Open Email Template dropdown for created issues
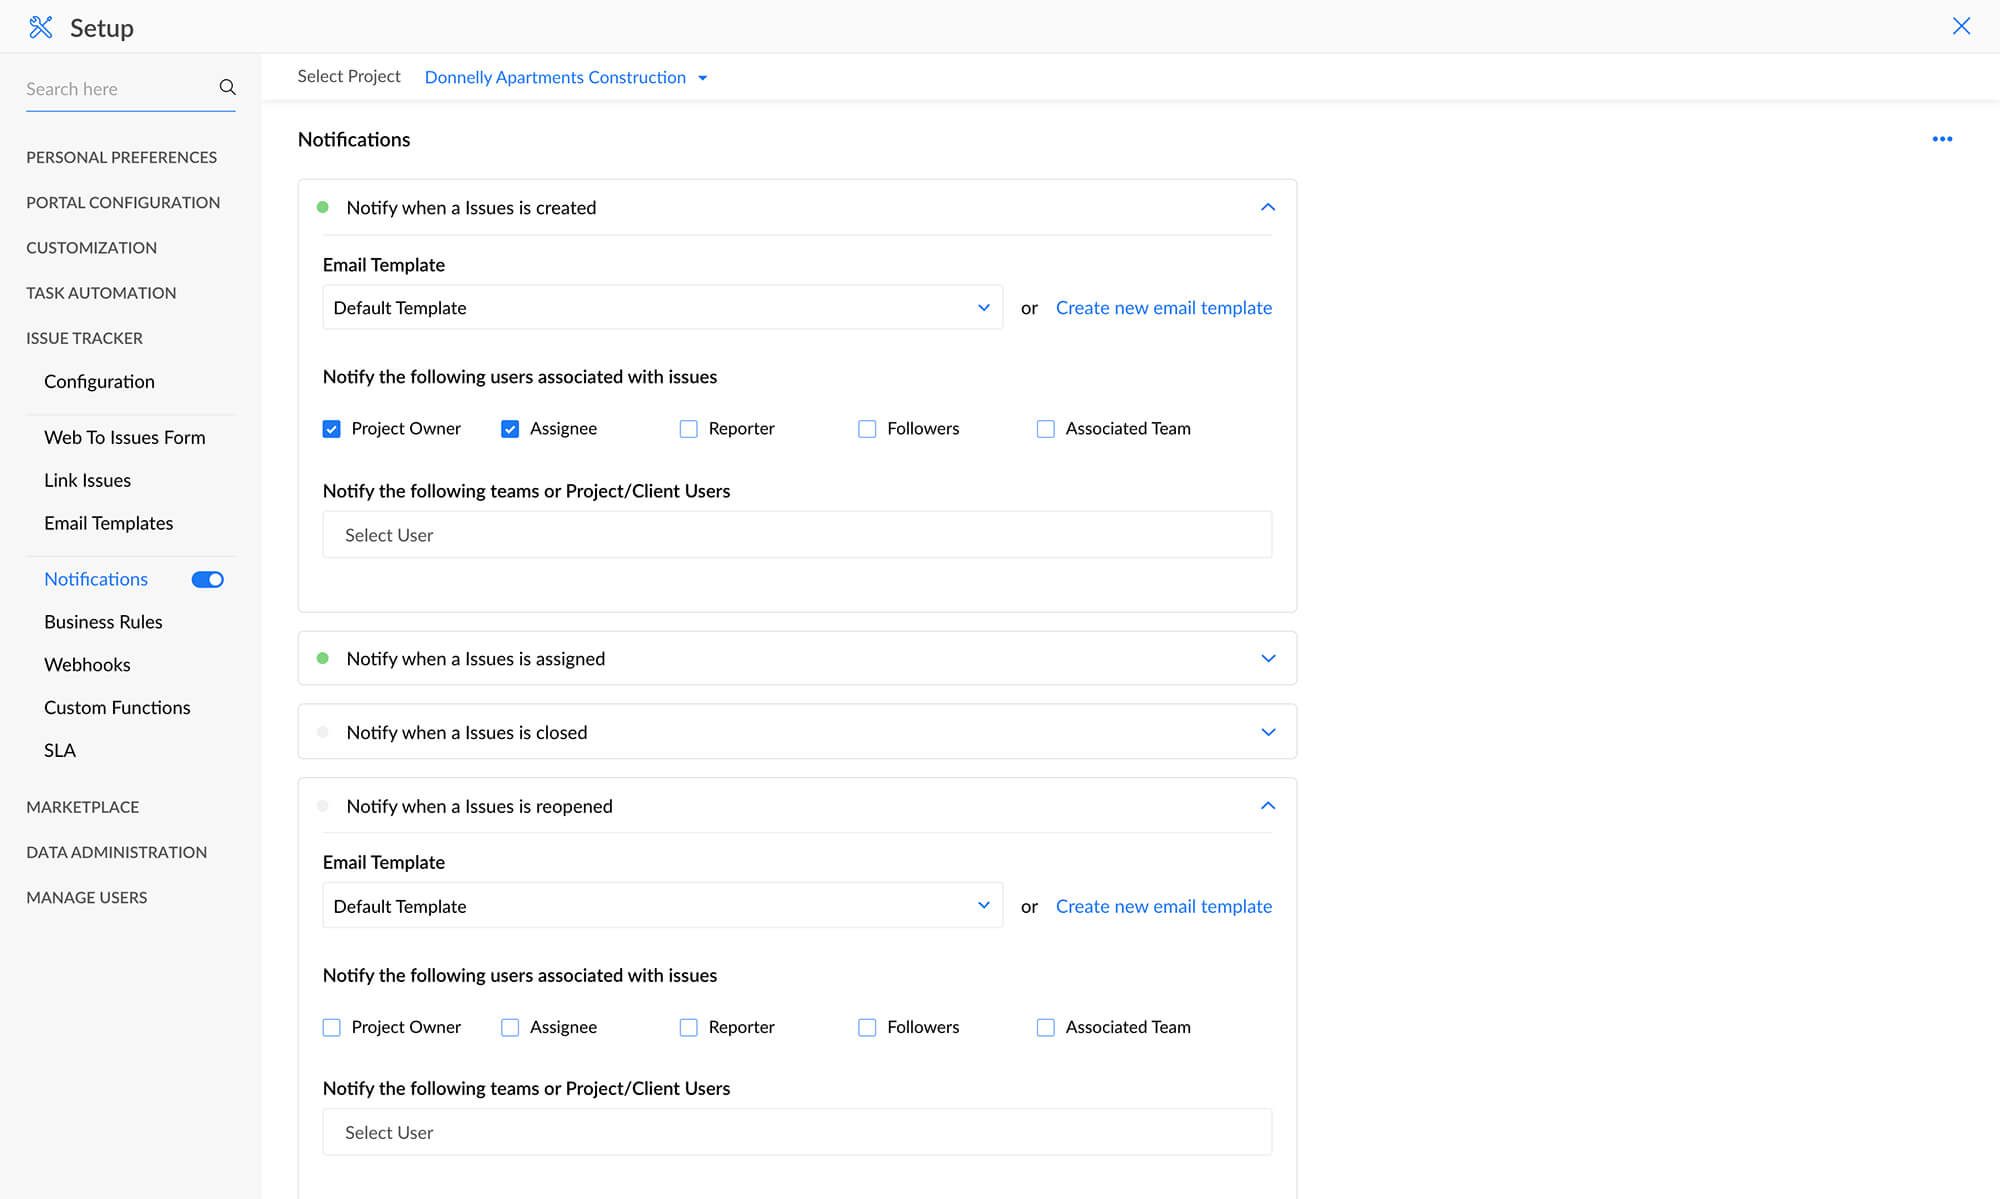Image resolution: width=2000 pixels, height=1199 pixels. pos(662,308)
